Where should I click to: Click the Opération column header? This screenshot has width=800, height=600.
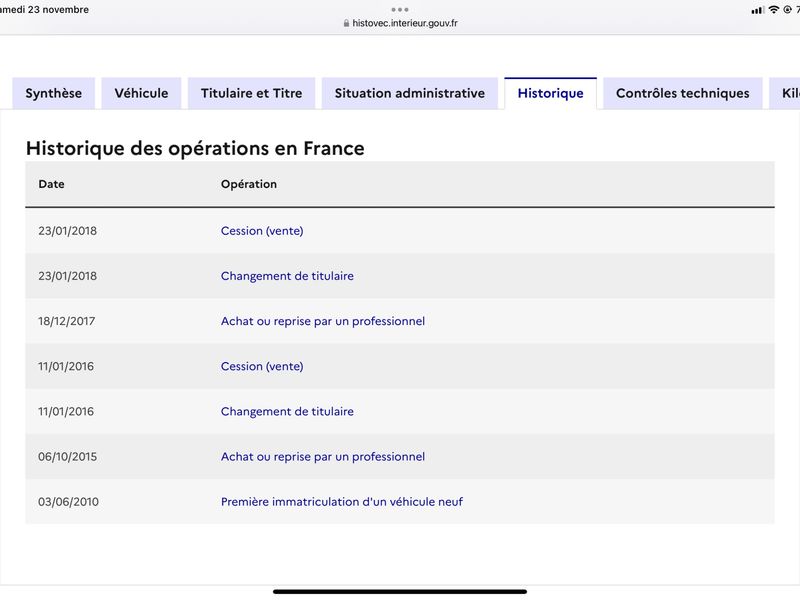coord(249,184)
